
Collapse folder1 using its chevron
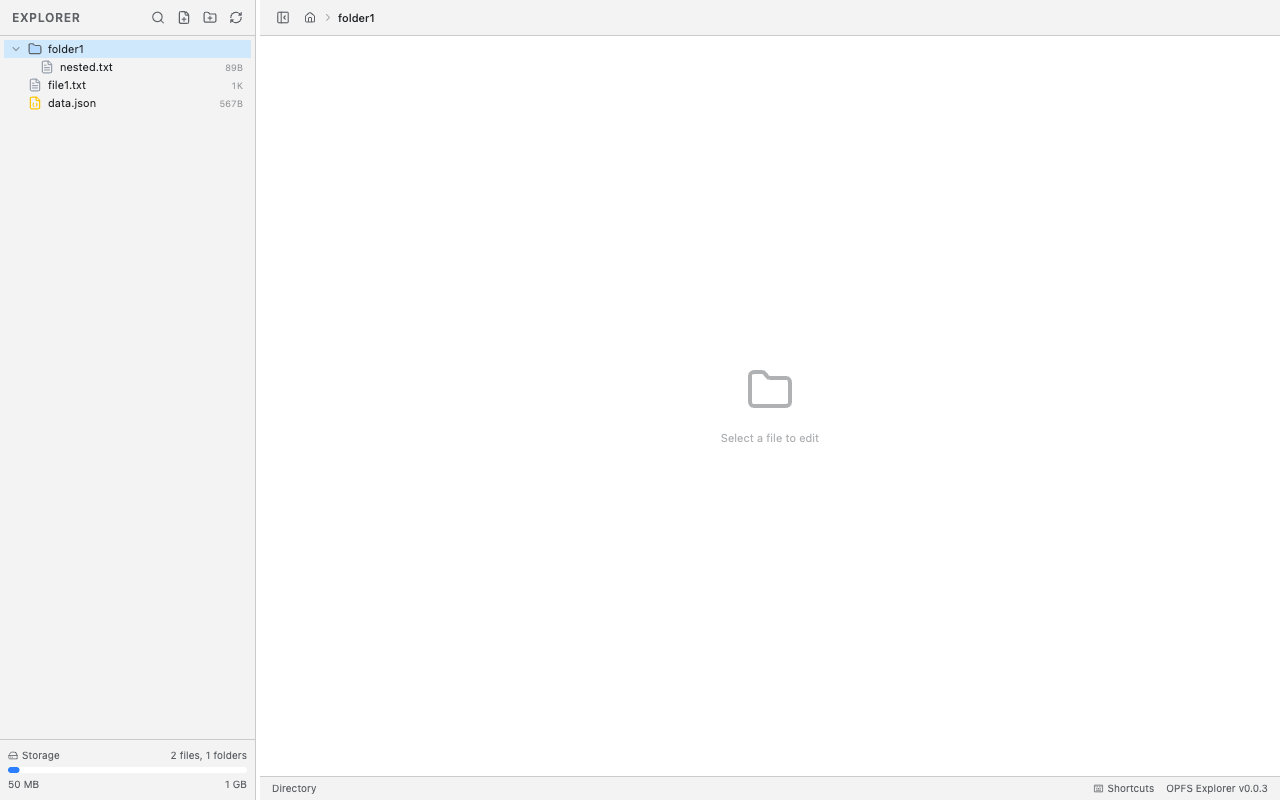tap(15, 48)
